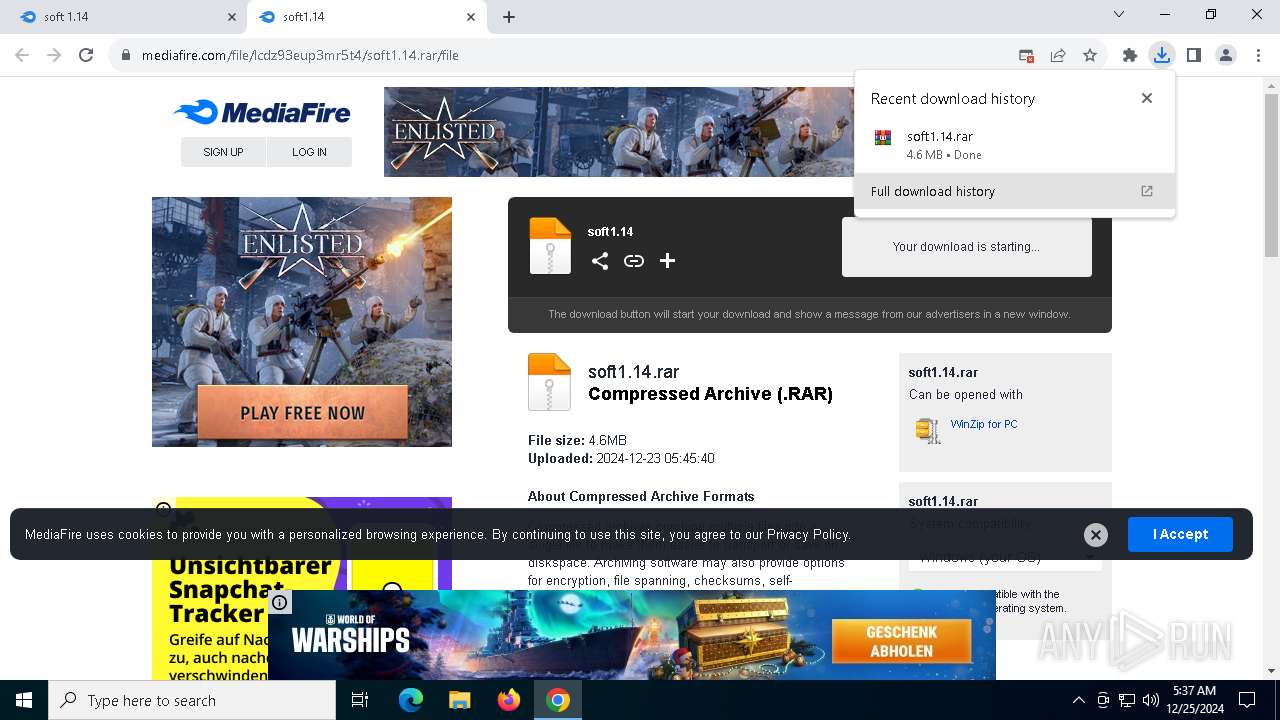This screenshot has width=1280, height=720.
Task: Click the taskbar search box
Action: tap(192, 700)
